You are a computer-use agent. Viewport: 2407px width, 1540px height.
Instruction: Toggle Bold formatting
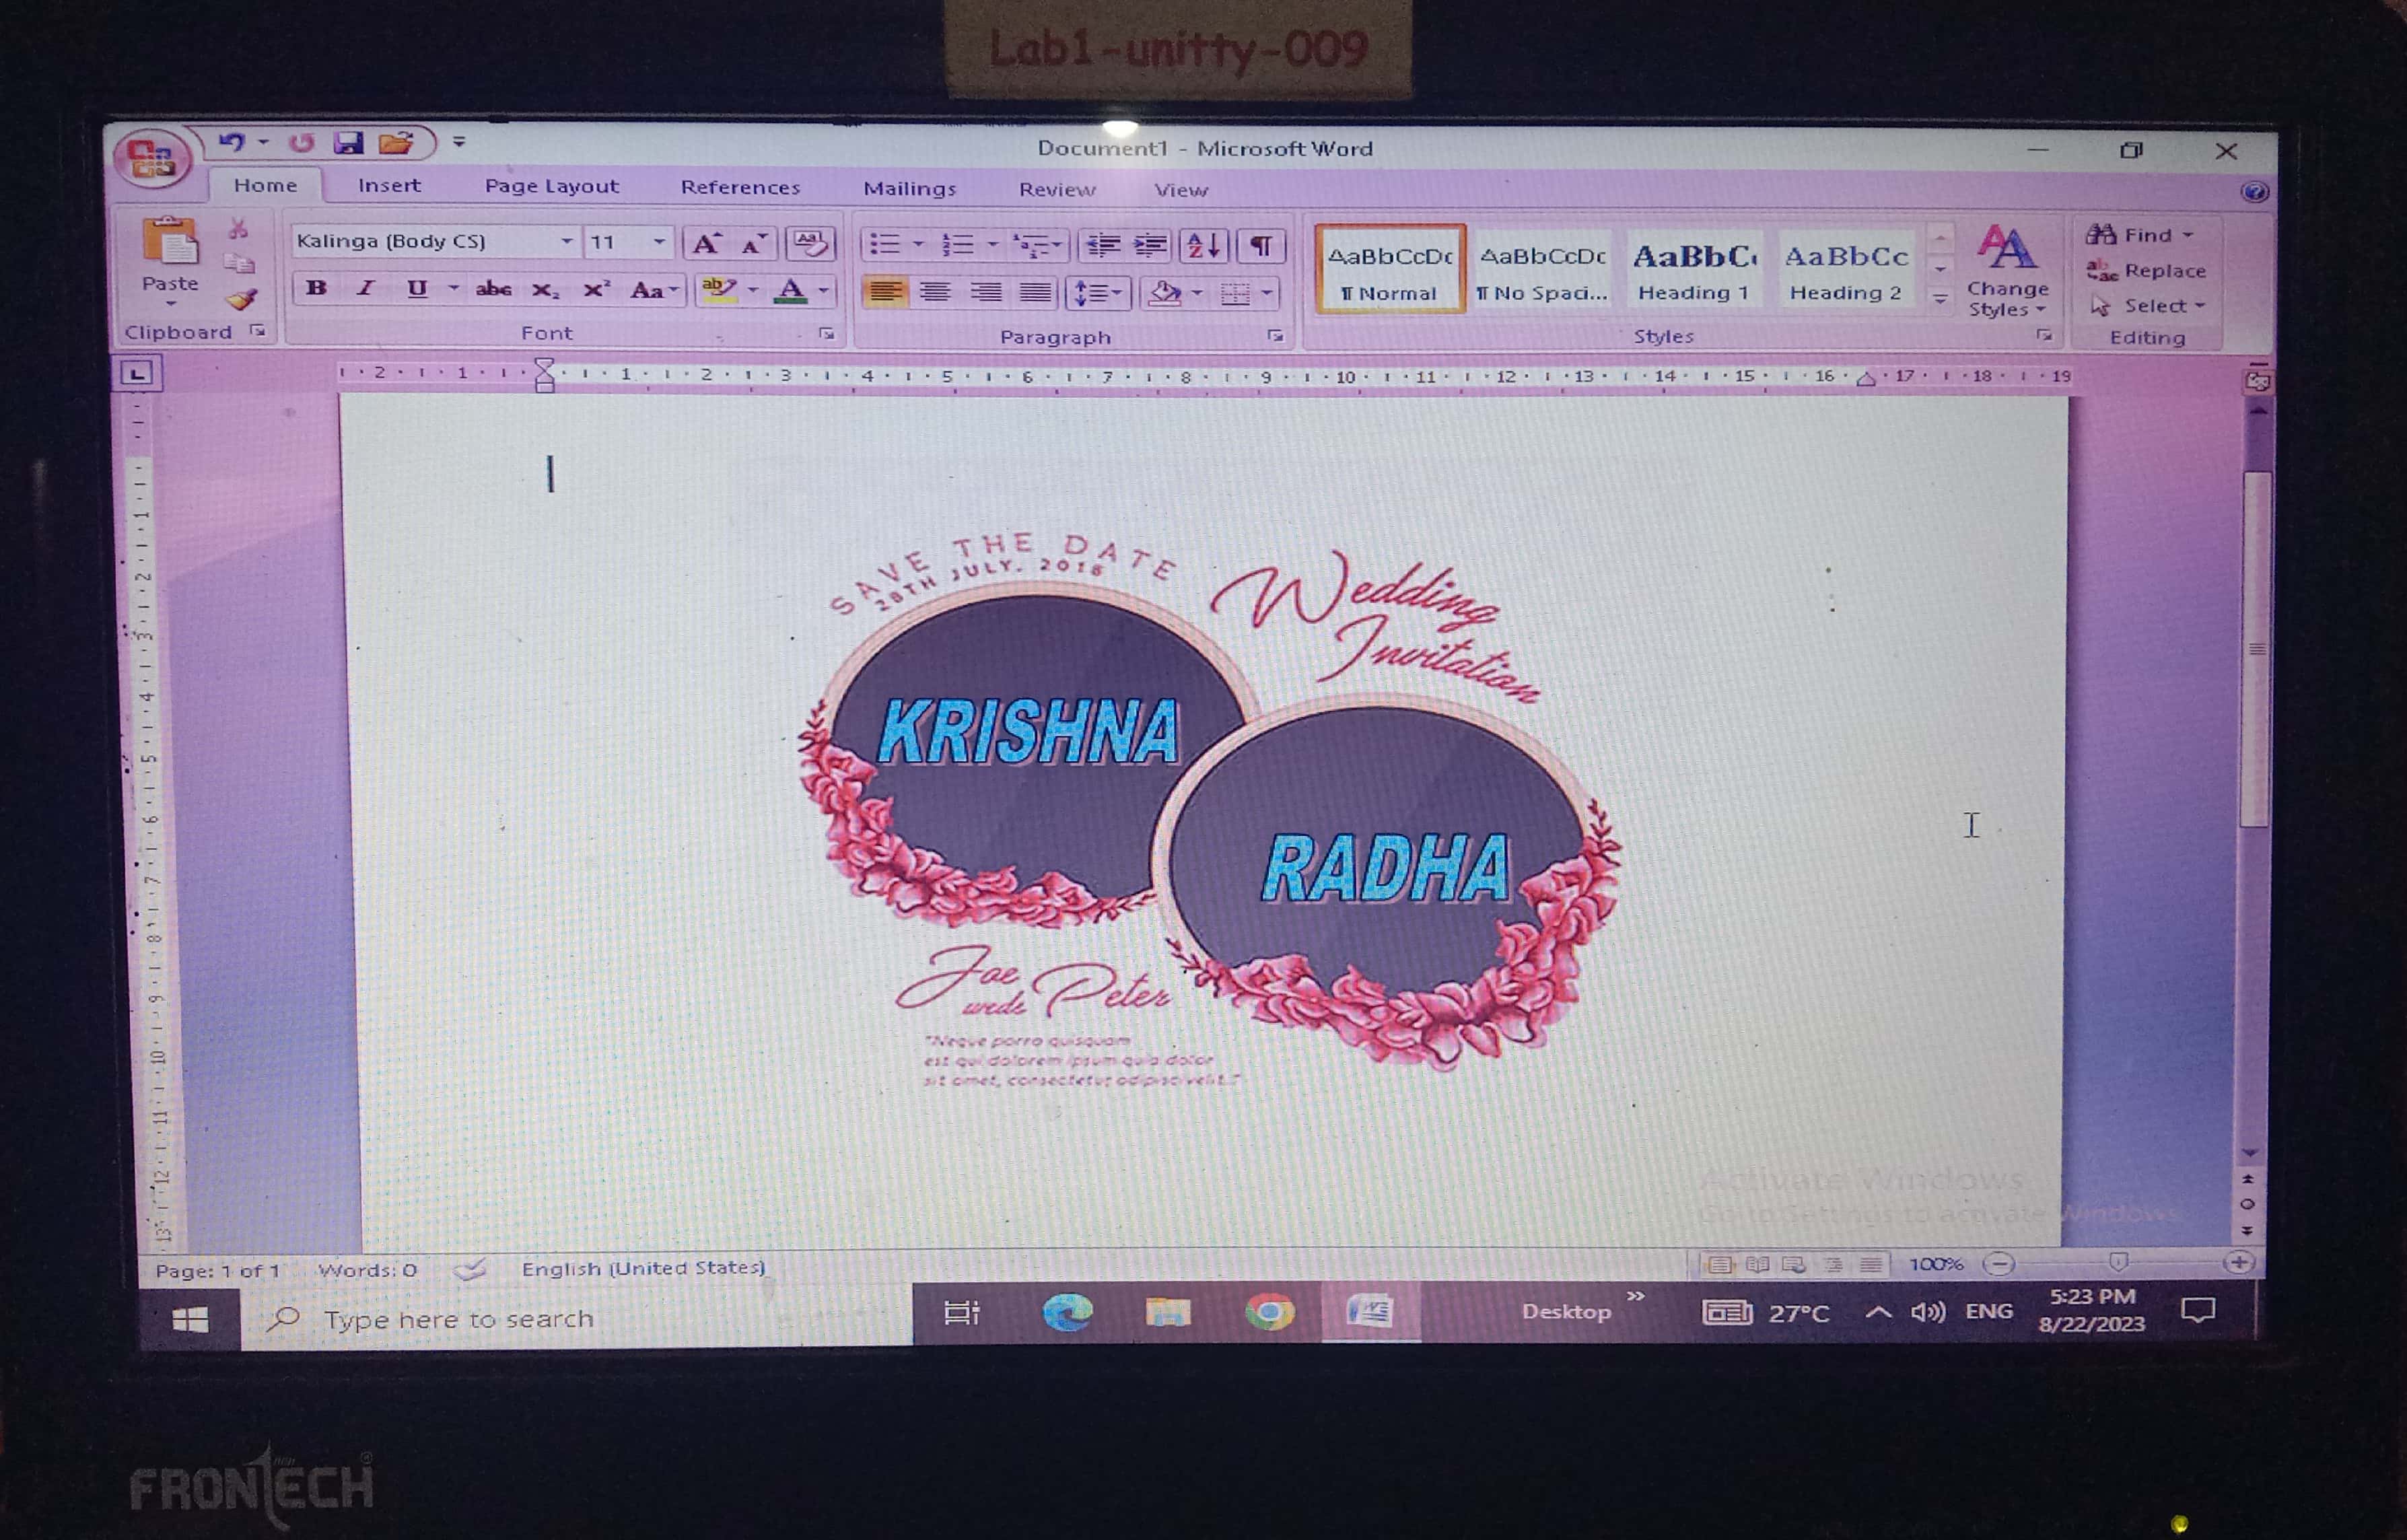pyautogui.click(x=316, y=288)
